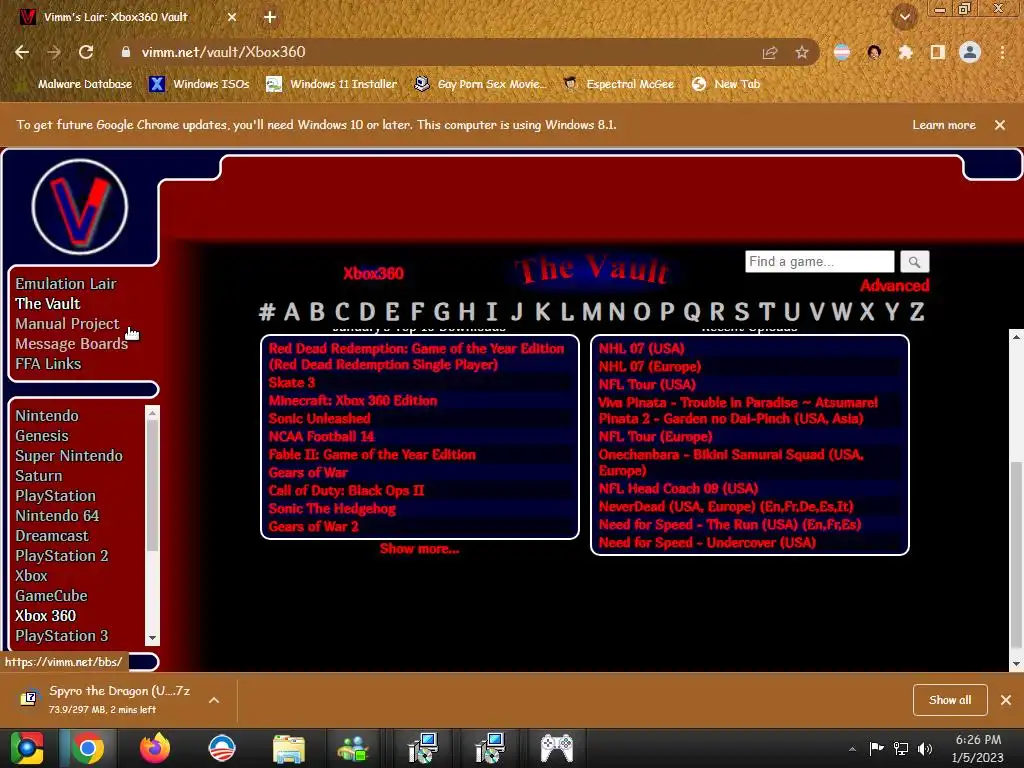Go to Emulation Lair in sidebar
The image size is (1024, 768).
(x=66, y=284)
